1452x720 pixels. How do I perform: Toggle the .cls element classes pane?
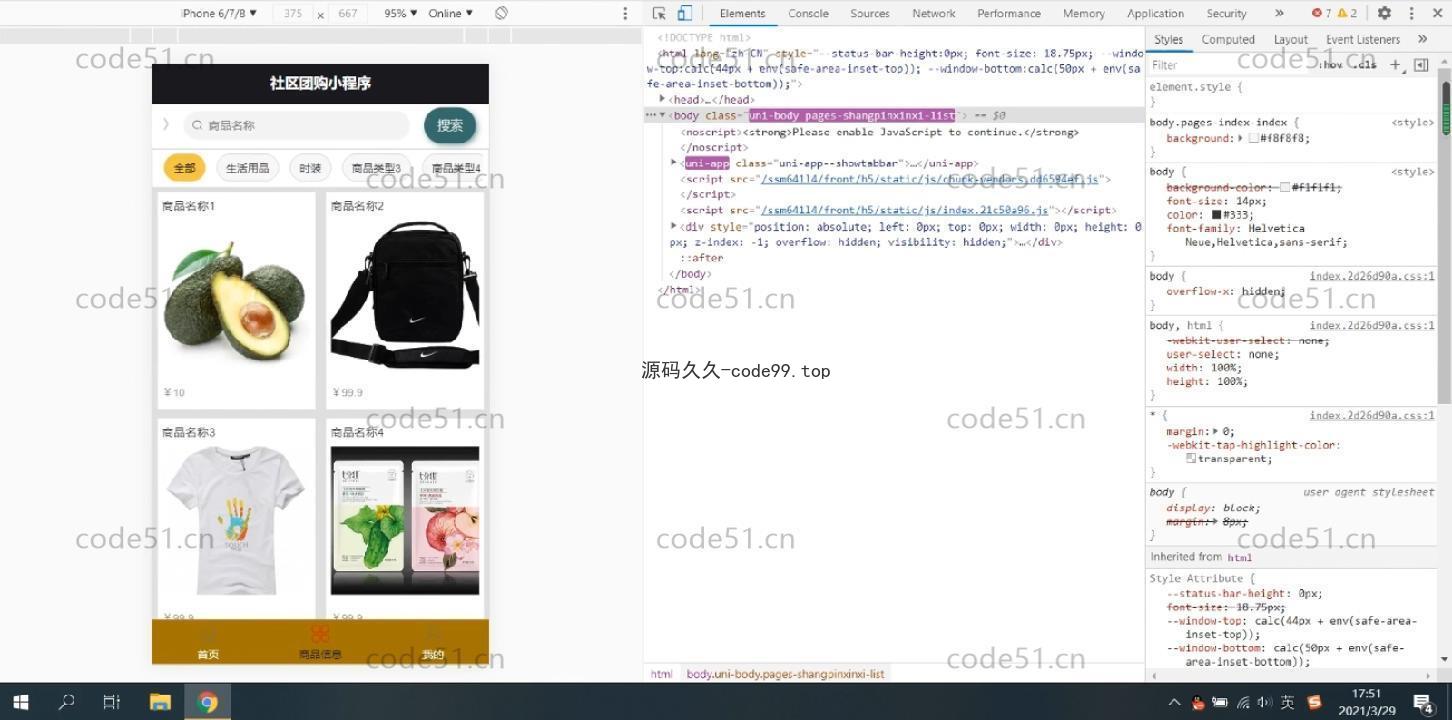point(1365,65)
